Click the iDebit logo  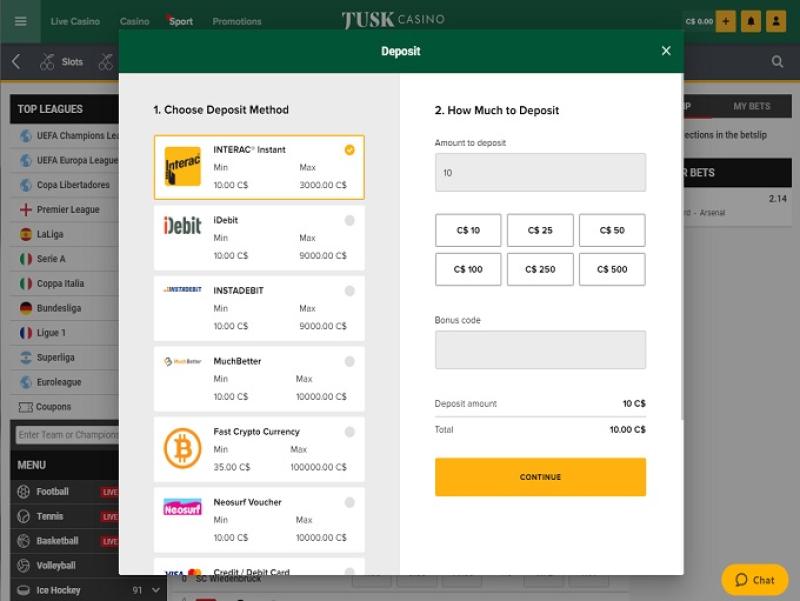tap(182, 225)
